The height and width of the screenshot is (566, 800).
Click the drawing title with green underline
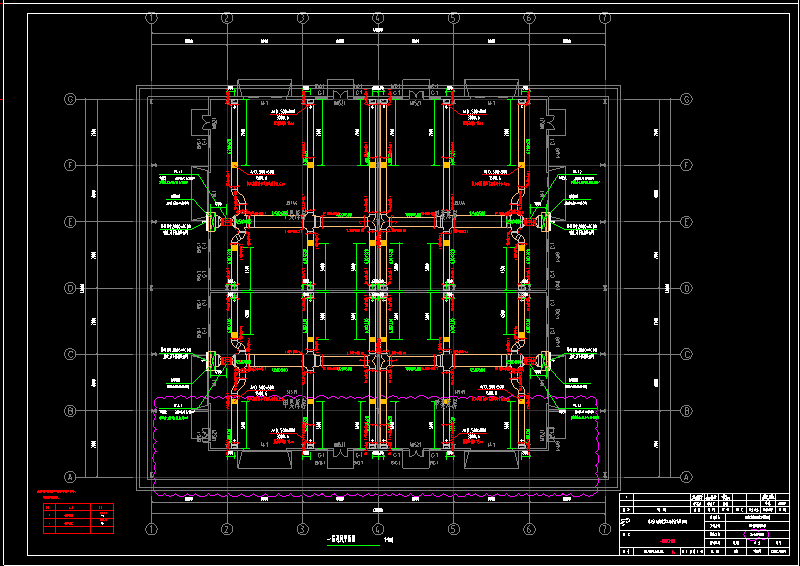[x=343, y=538]
